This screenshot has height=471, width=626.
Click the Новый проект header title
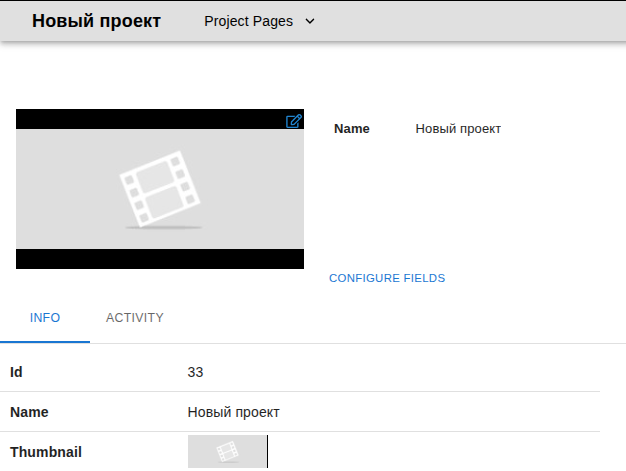(x=96, y=21)
